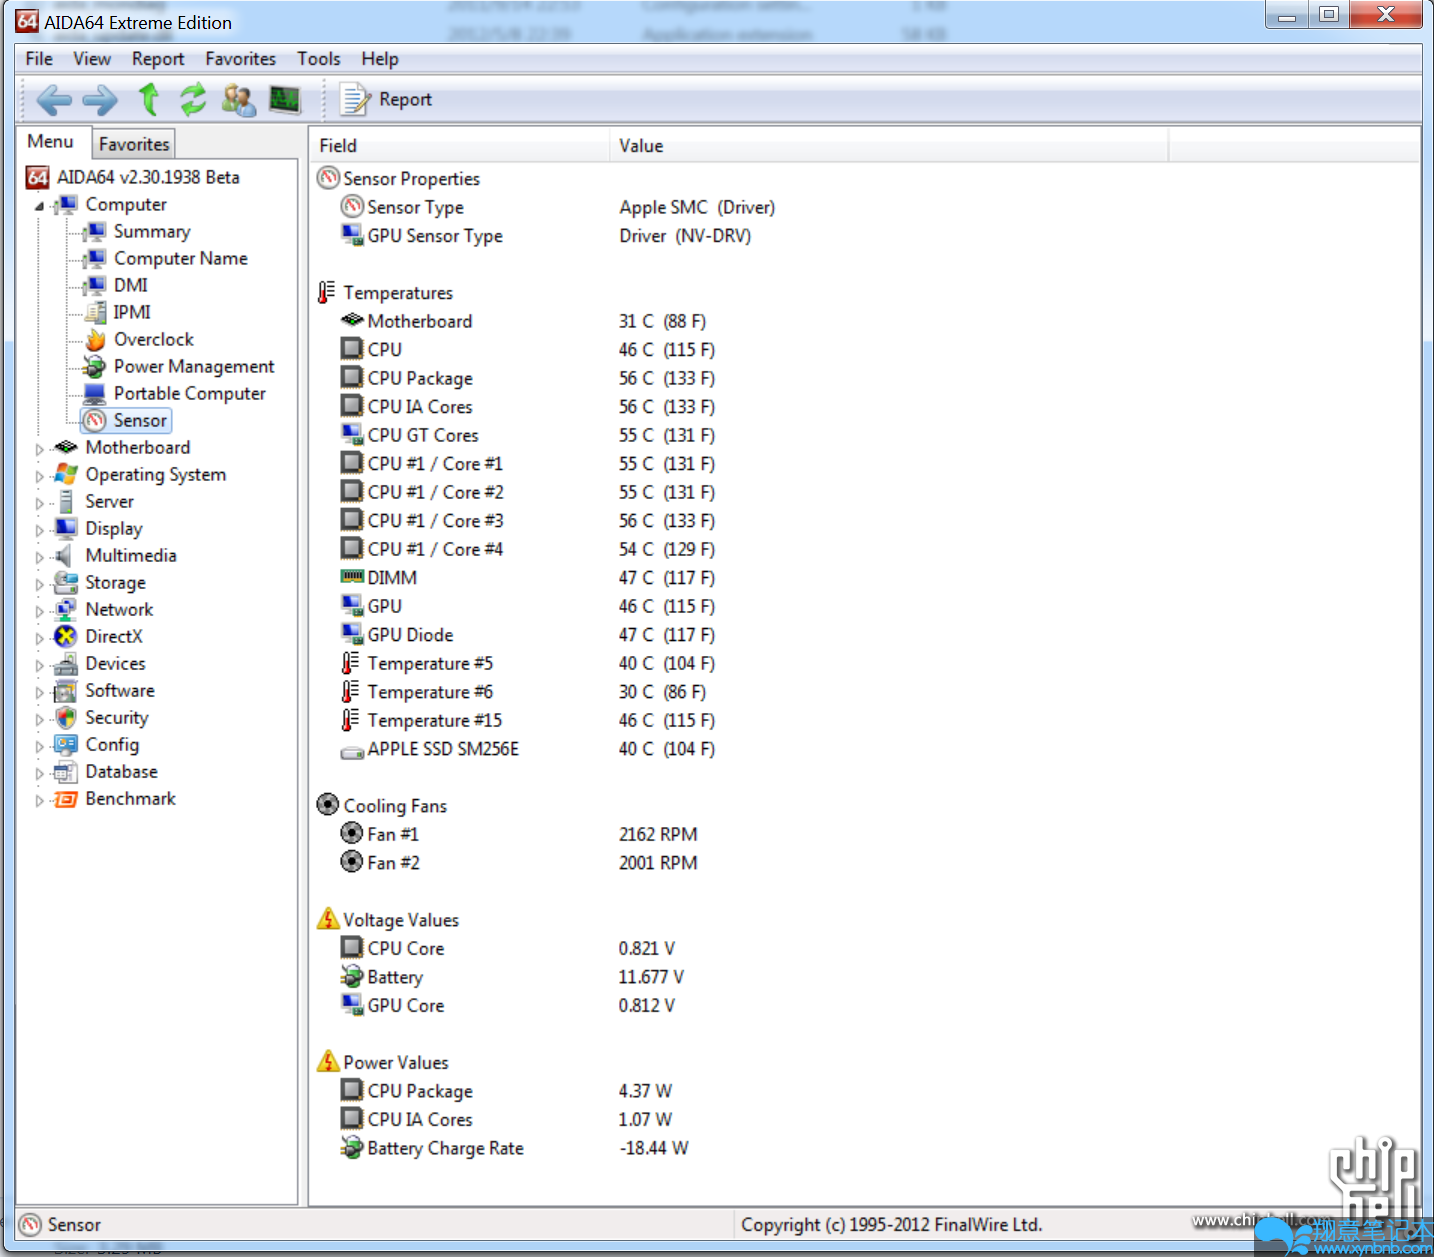The height and width of the screenshot is (1257, 1434).
Task: Click the Storage drive icon in tree
Action: (66, 583)
